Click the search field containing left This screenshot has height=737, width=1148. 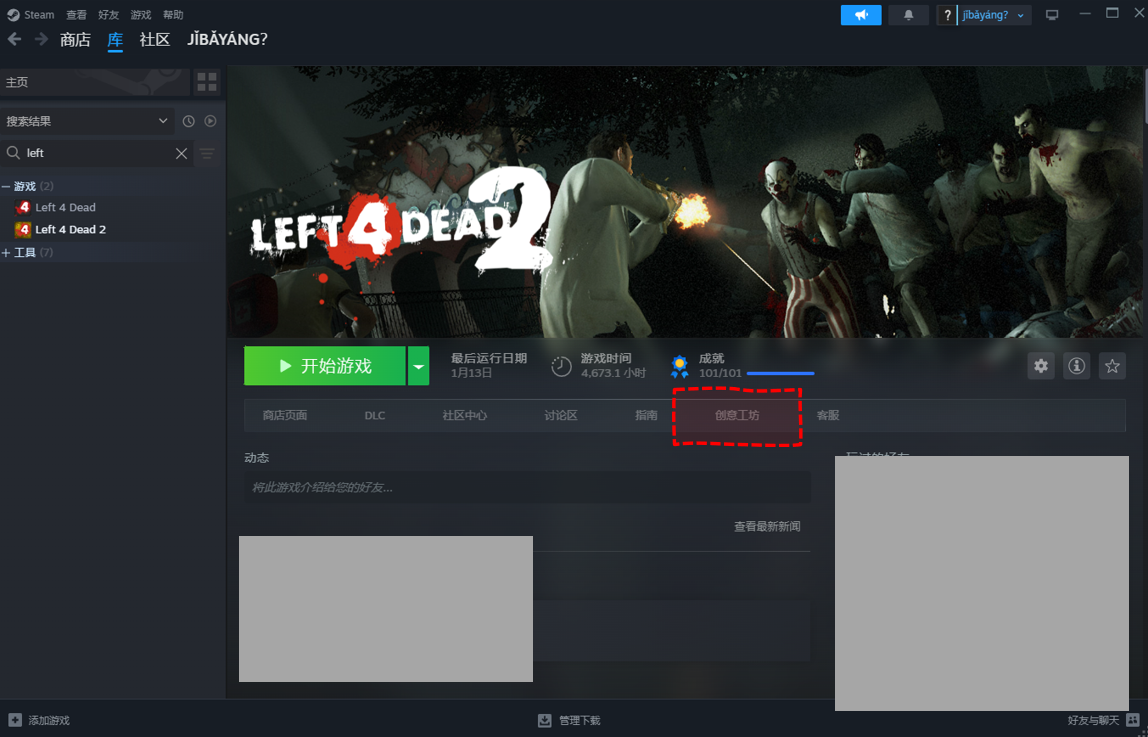[97, 153]
